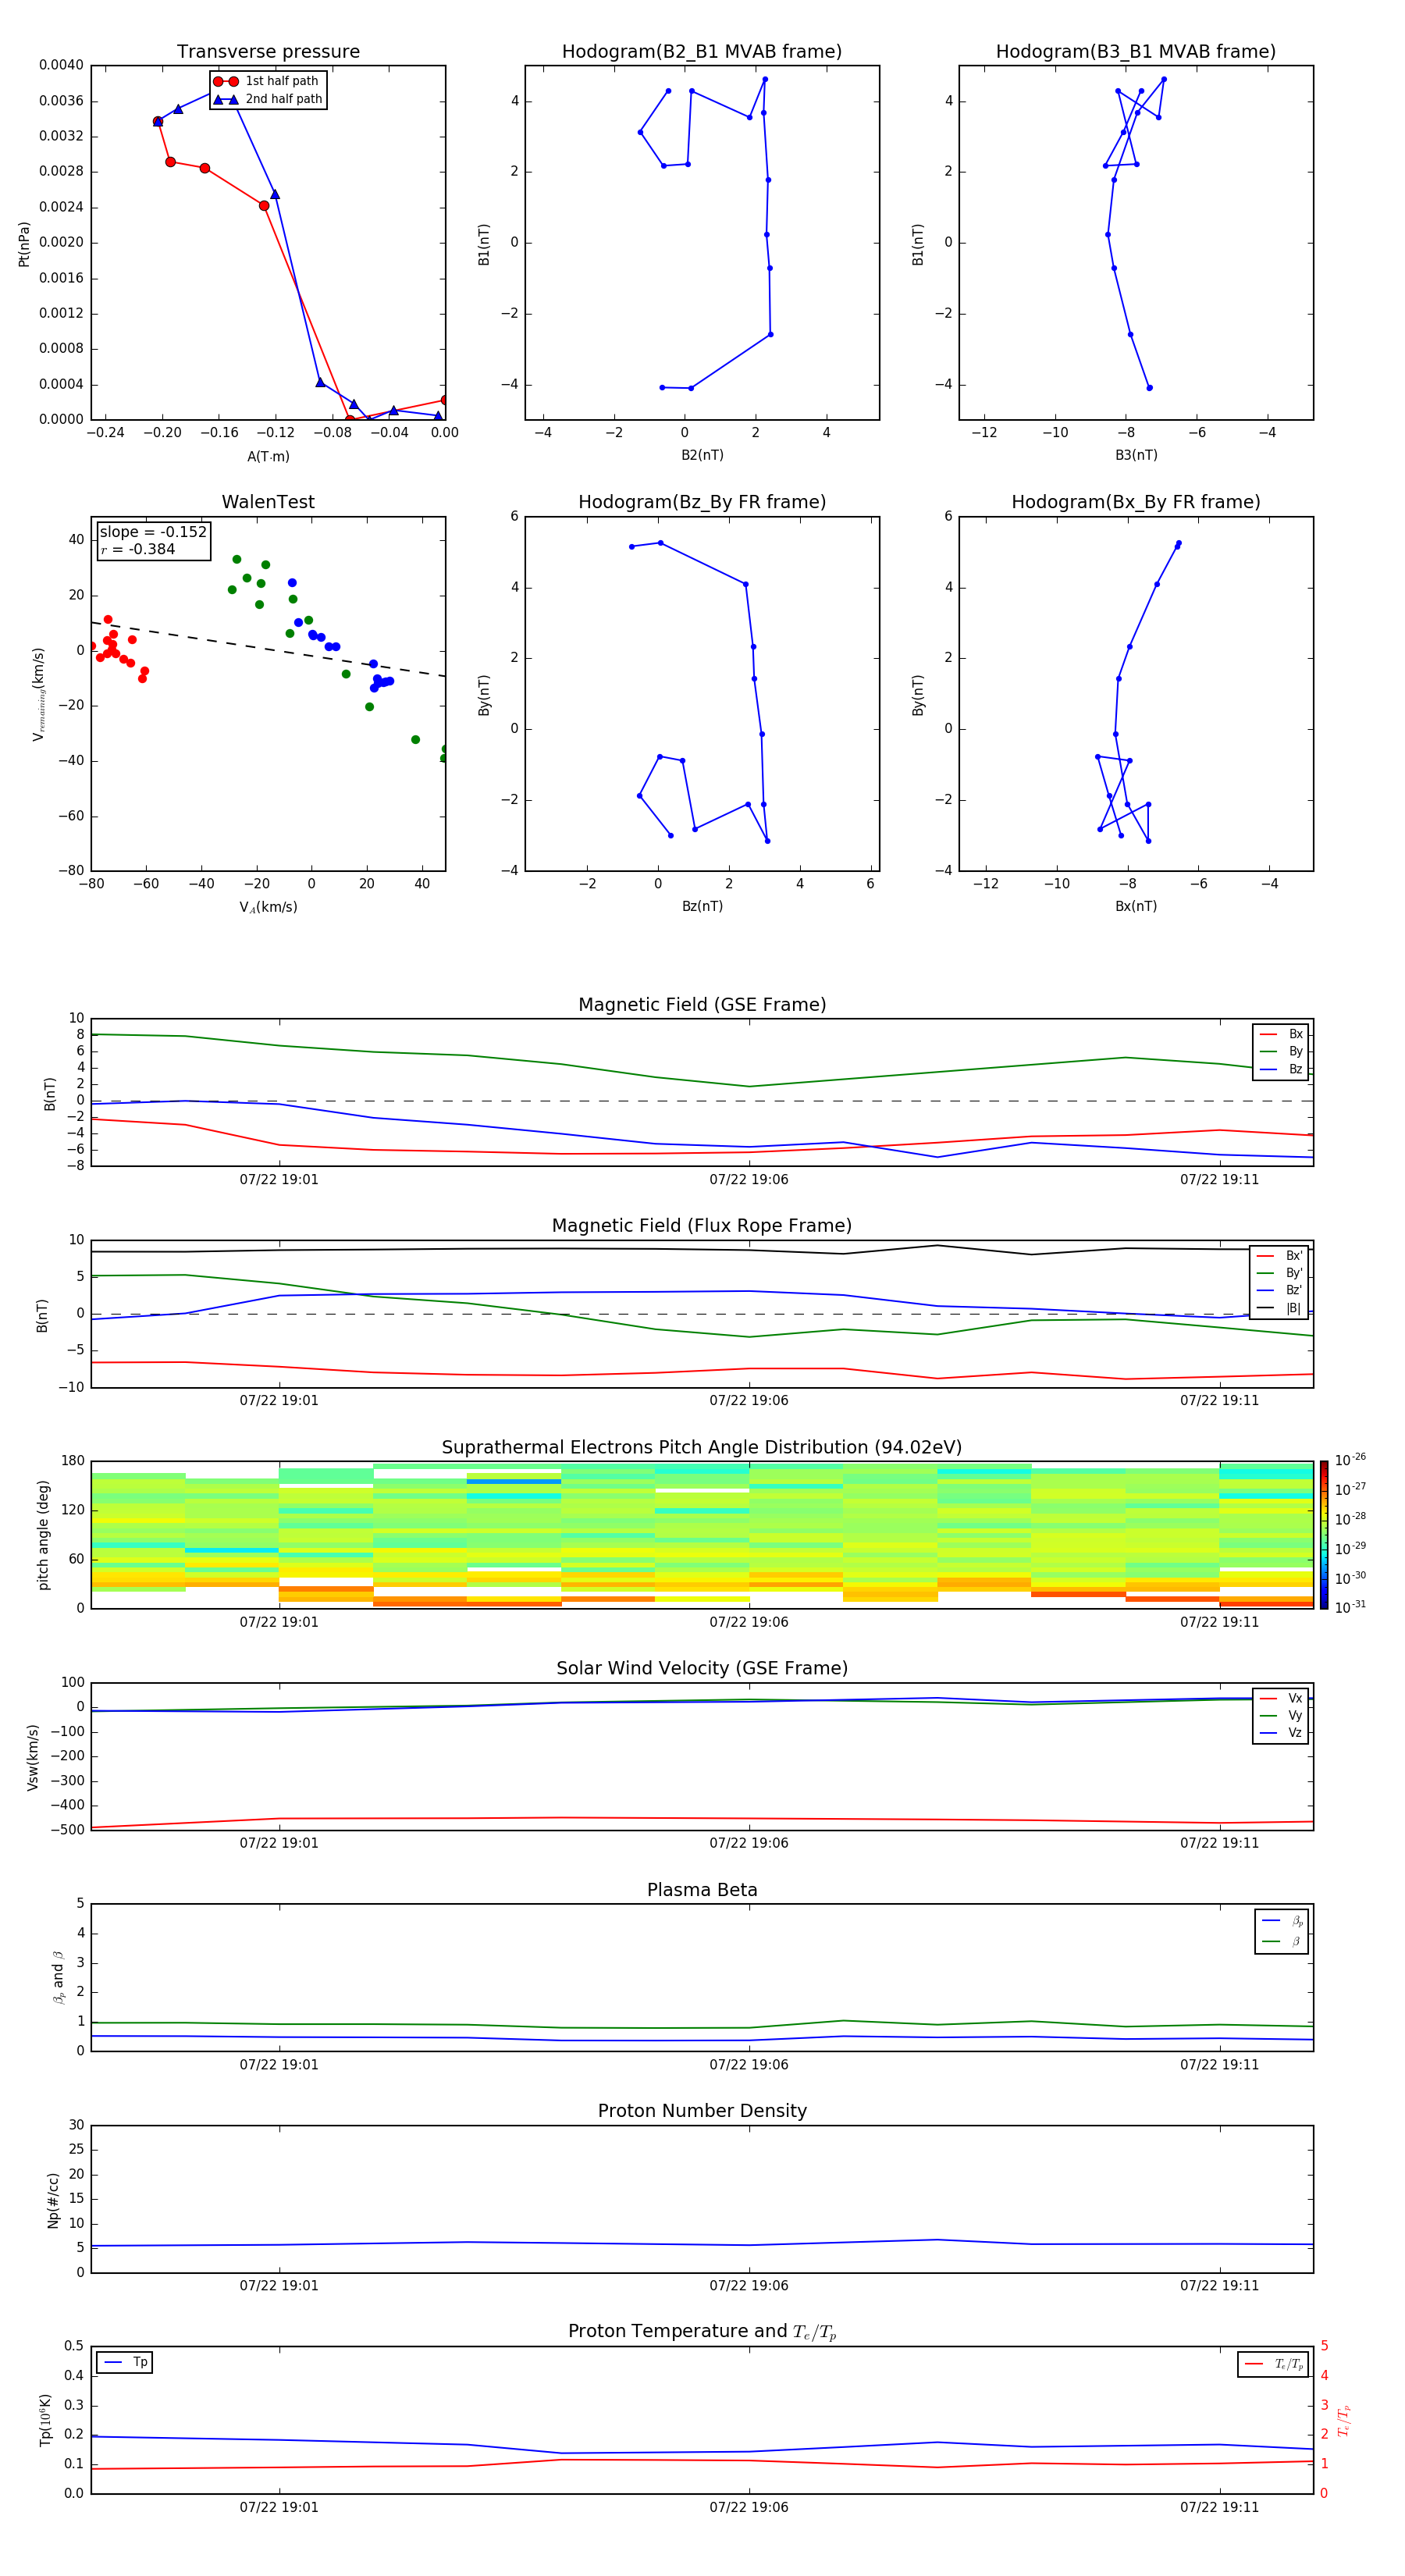Viewport: 1405px width, 2576px height.
Task: Click the 'Proton Temperature and Te/Tp' title
Action: click(x=702, y=2332)
